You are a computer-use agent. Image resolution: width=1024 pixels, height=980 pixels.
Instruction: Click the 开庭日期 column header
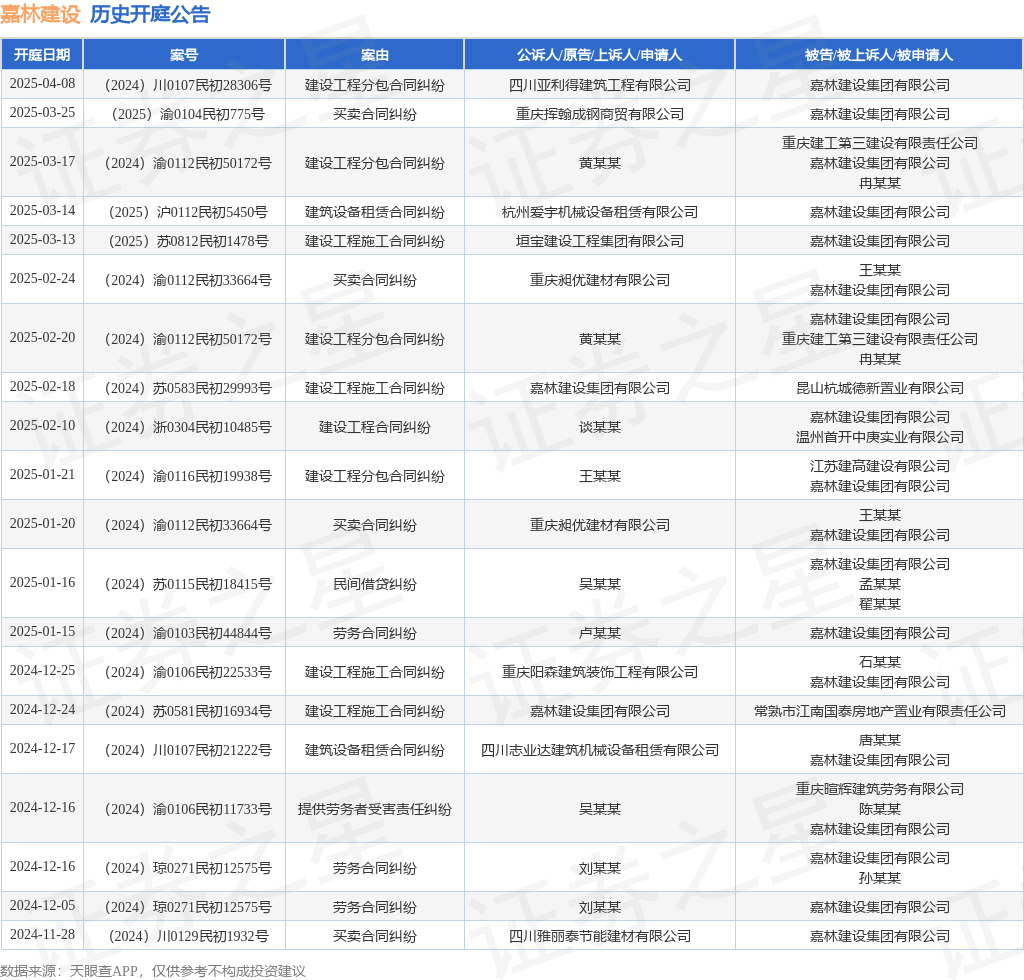42,55
